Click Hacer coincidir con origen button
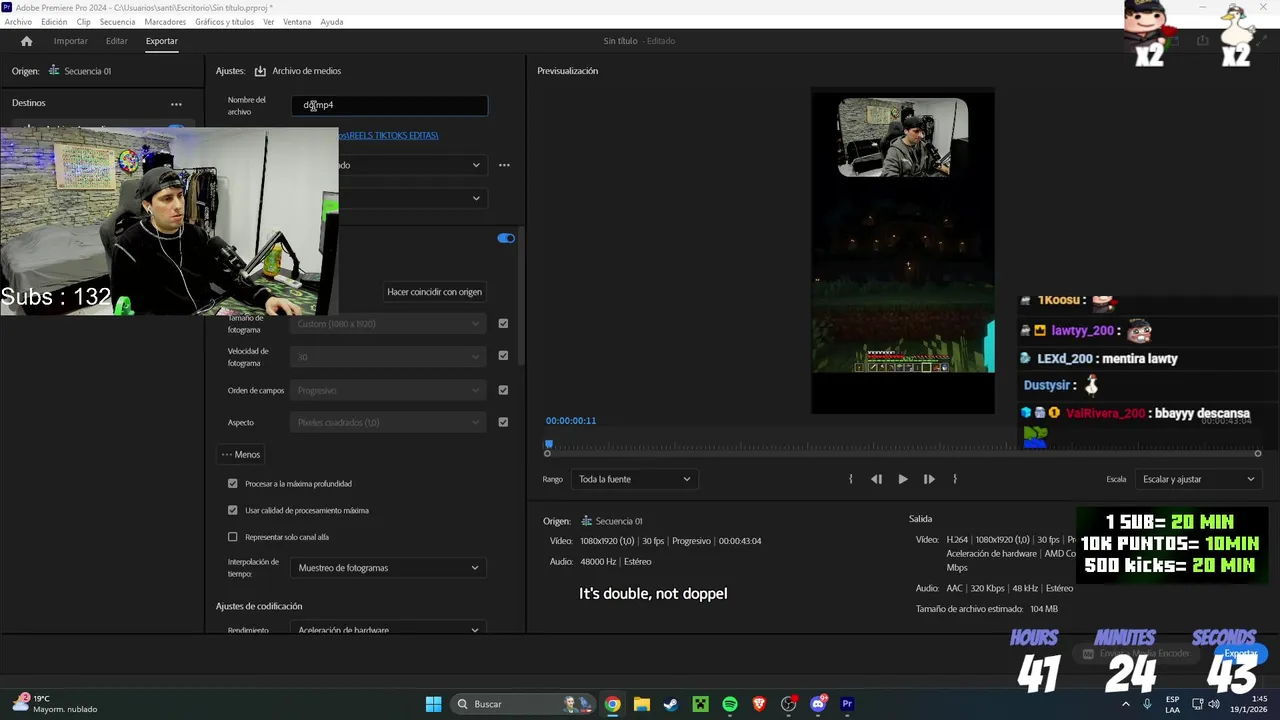This screenshot has height=720, width=1280. pos(434,292)
